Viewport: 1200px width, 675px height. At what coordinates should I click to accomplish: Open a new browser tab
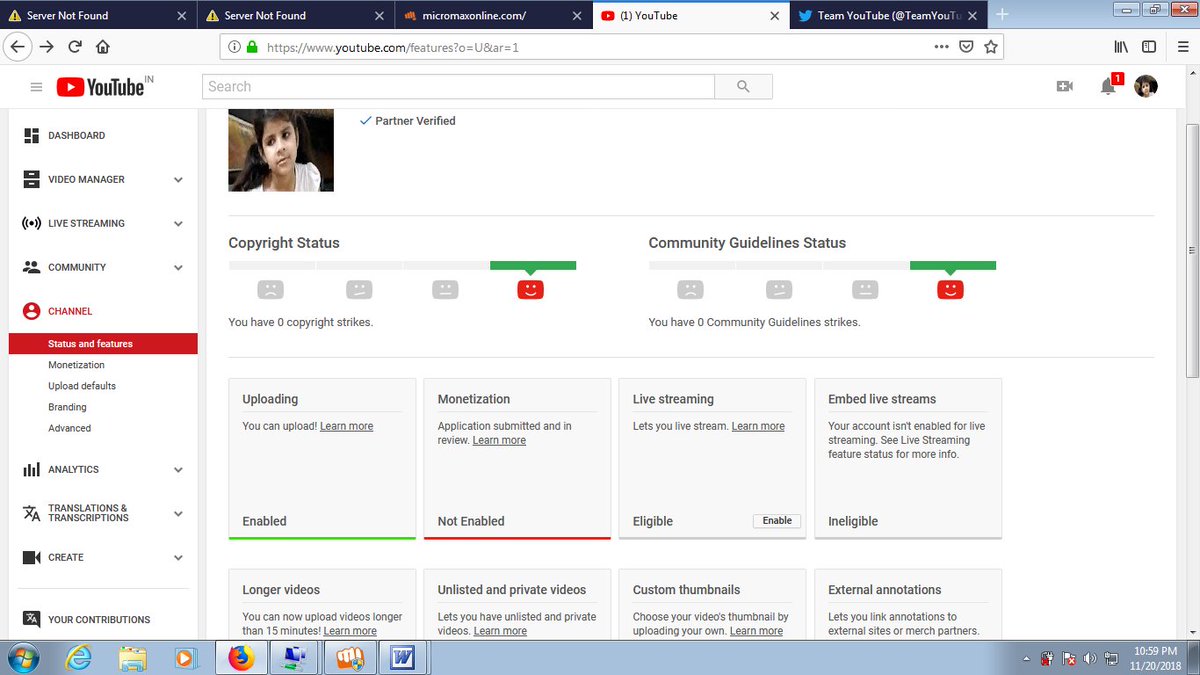1003,15
